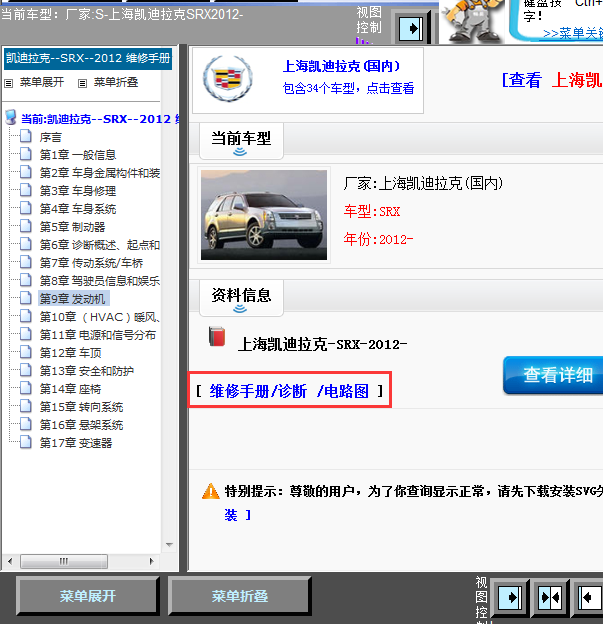The image size is (603, 624).
Task: Click the computer icon of the current manual root
Action: [x=11, y=117]
